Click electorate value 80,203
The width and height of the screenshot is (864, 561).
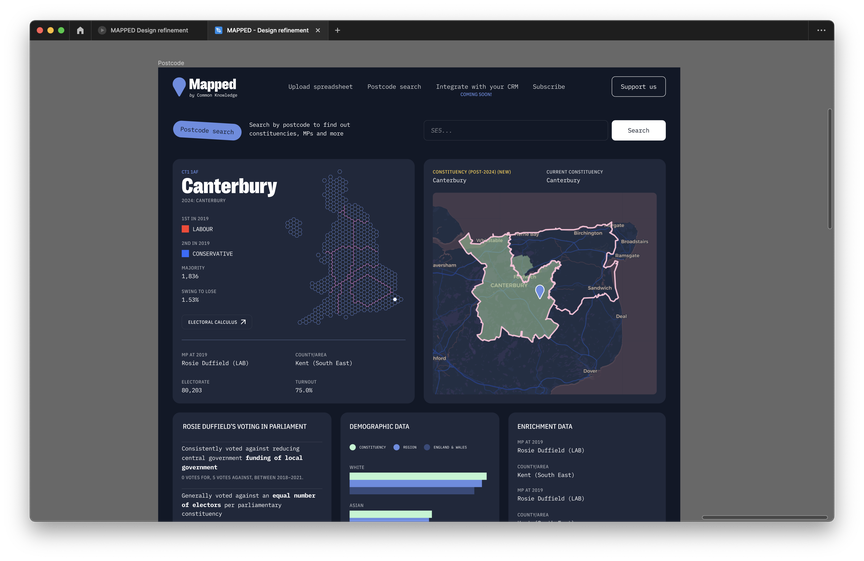(192, 390)
